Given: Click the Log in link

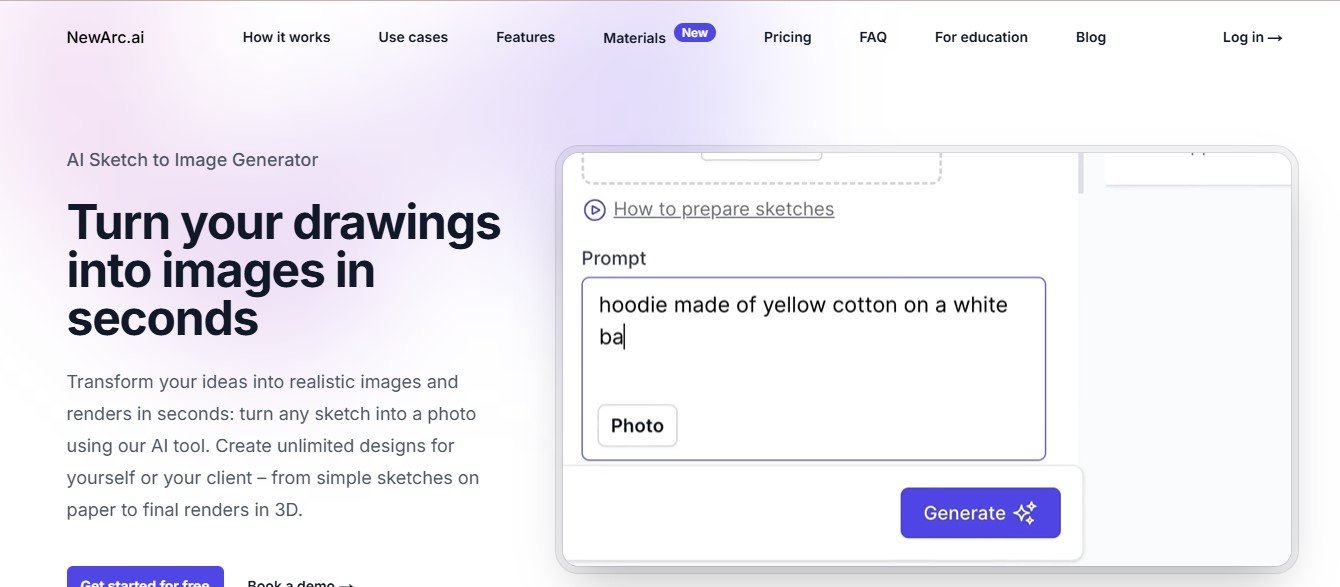Looking at the screenshot, I should 1251,37.
